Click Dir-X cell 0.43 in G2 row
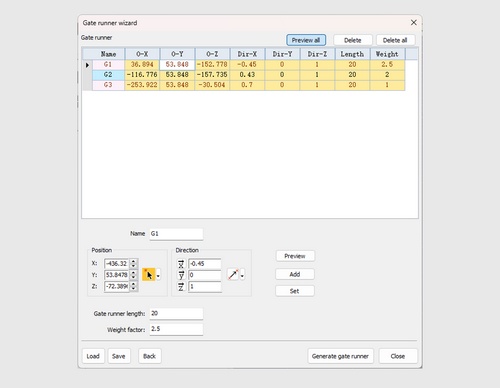This screenshot has width=500, height=388. (x=247, y=75)
